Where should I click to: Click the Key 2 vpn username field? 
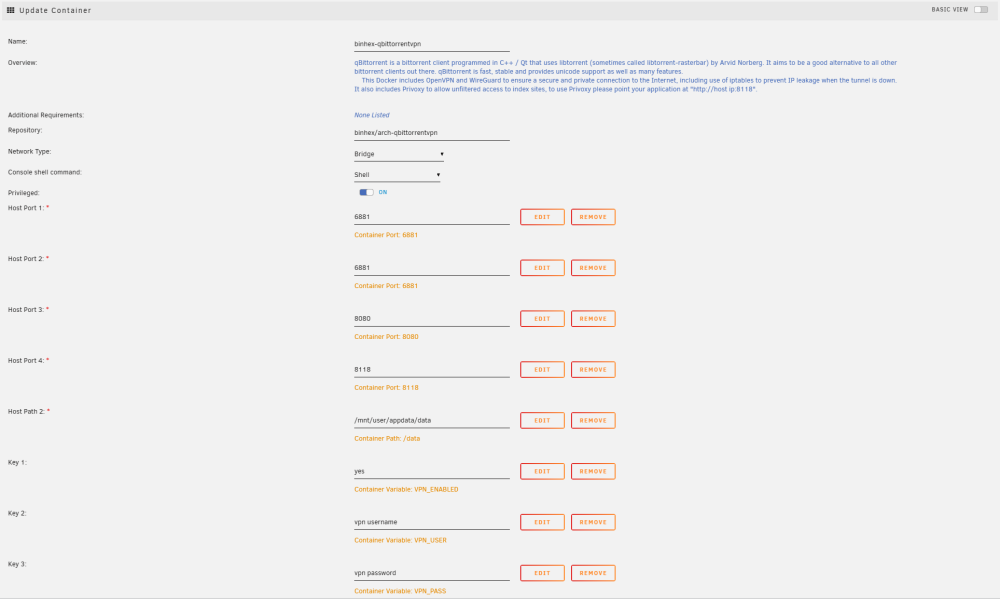coord(432,522)
